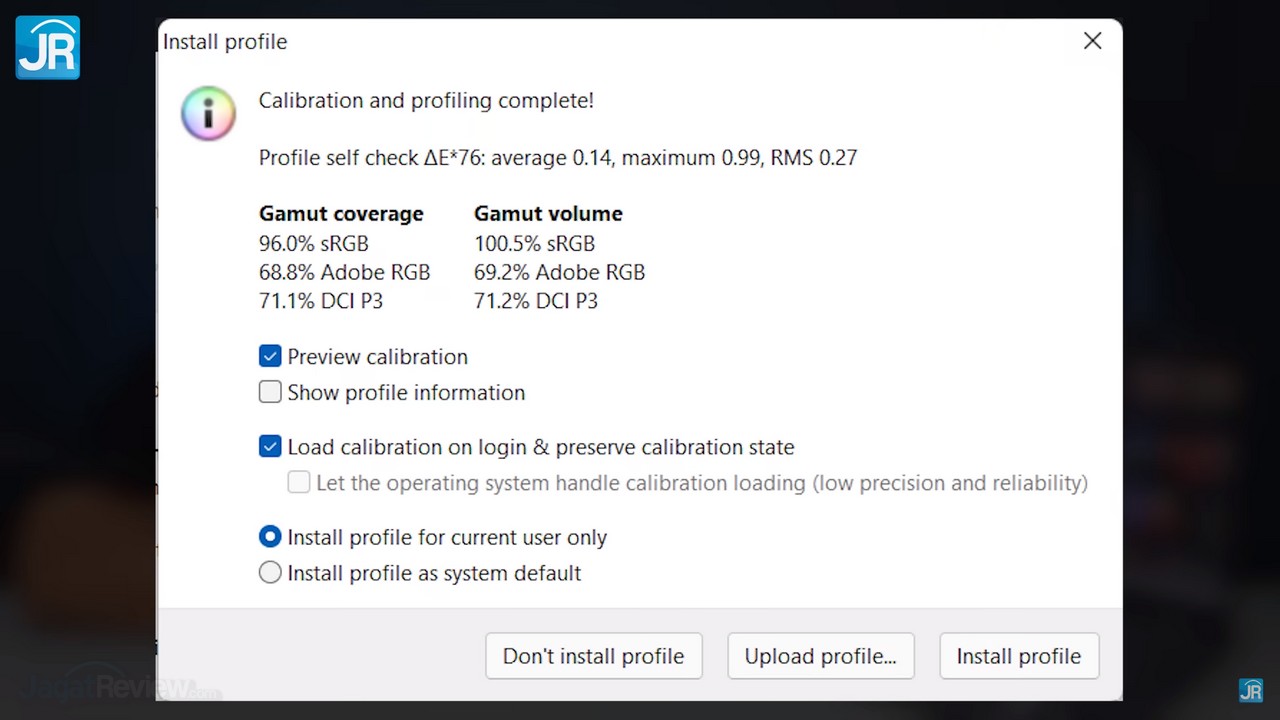
Task: Click the Gamut coverage heading
Action: 341,214
